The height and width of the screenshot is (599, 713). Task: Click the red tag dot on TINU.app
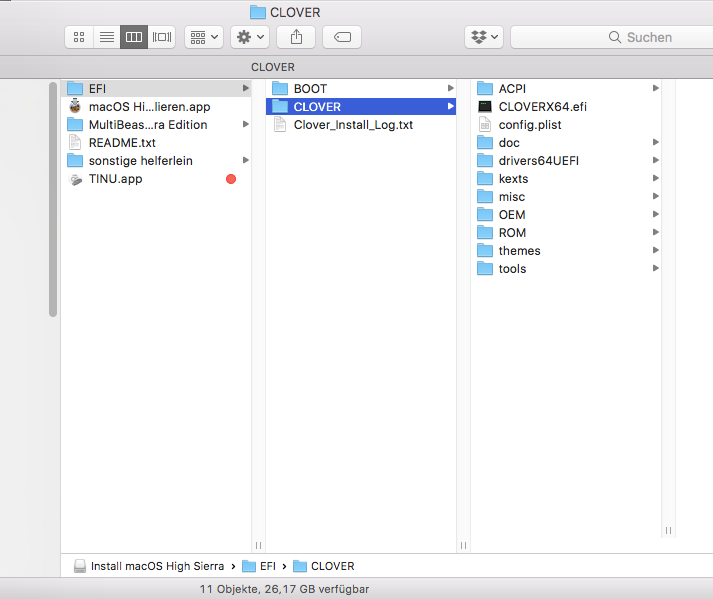point(231,179)
